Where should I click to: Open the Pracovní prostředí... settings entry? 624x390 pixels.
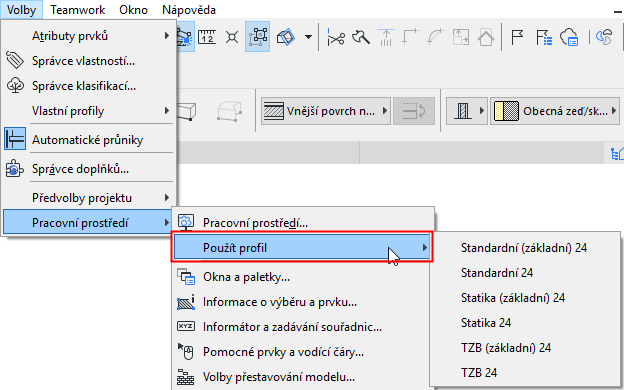tap(302, 223)
